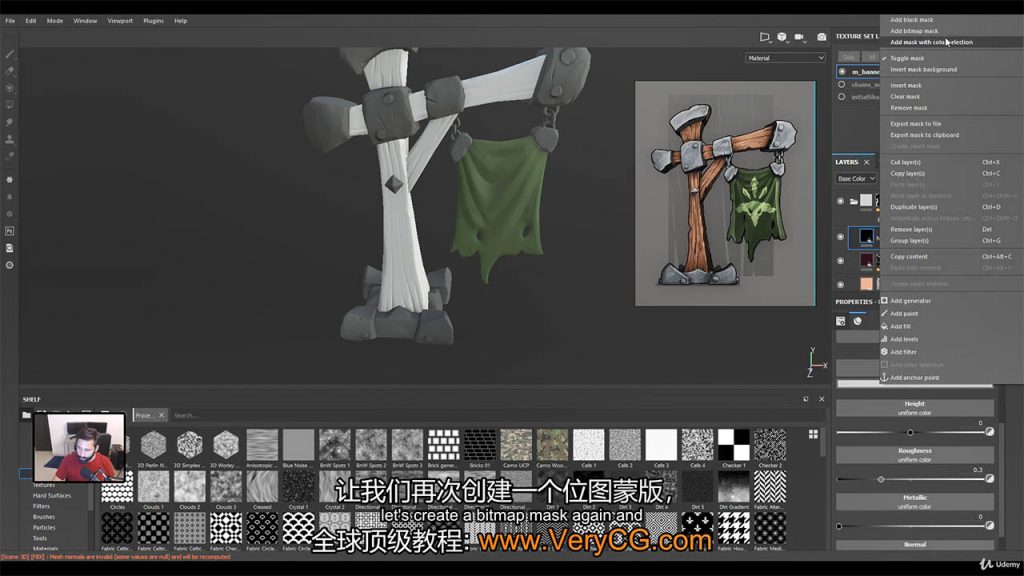The image size is (1024, 576).
Task: Click the Roughness uniform color button
Action: coord(914,455)
